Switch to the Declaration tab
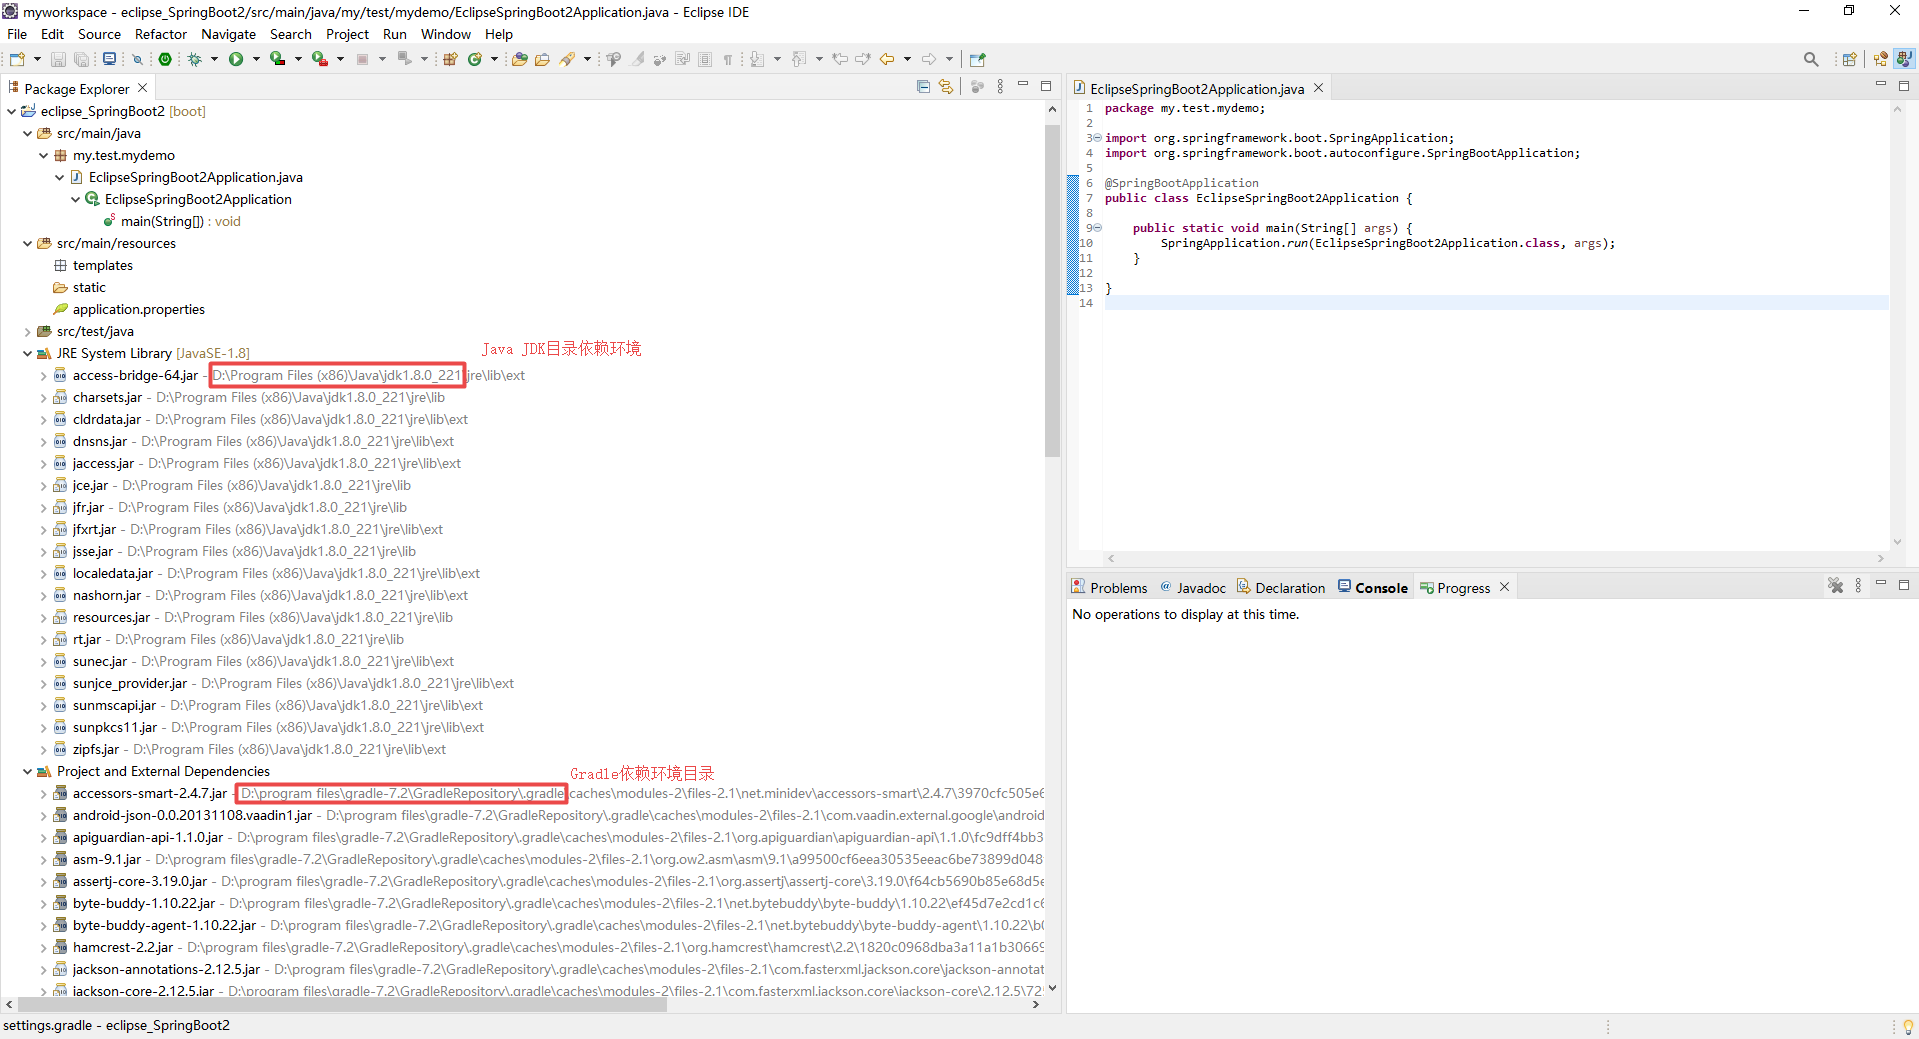Screen dimensions: 1919x1039 [1281, 588]
